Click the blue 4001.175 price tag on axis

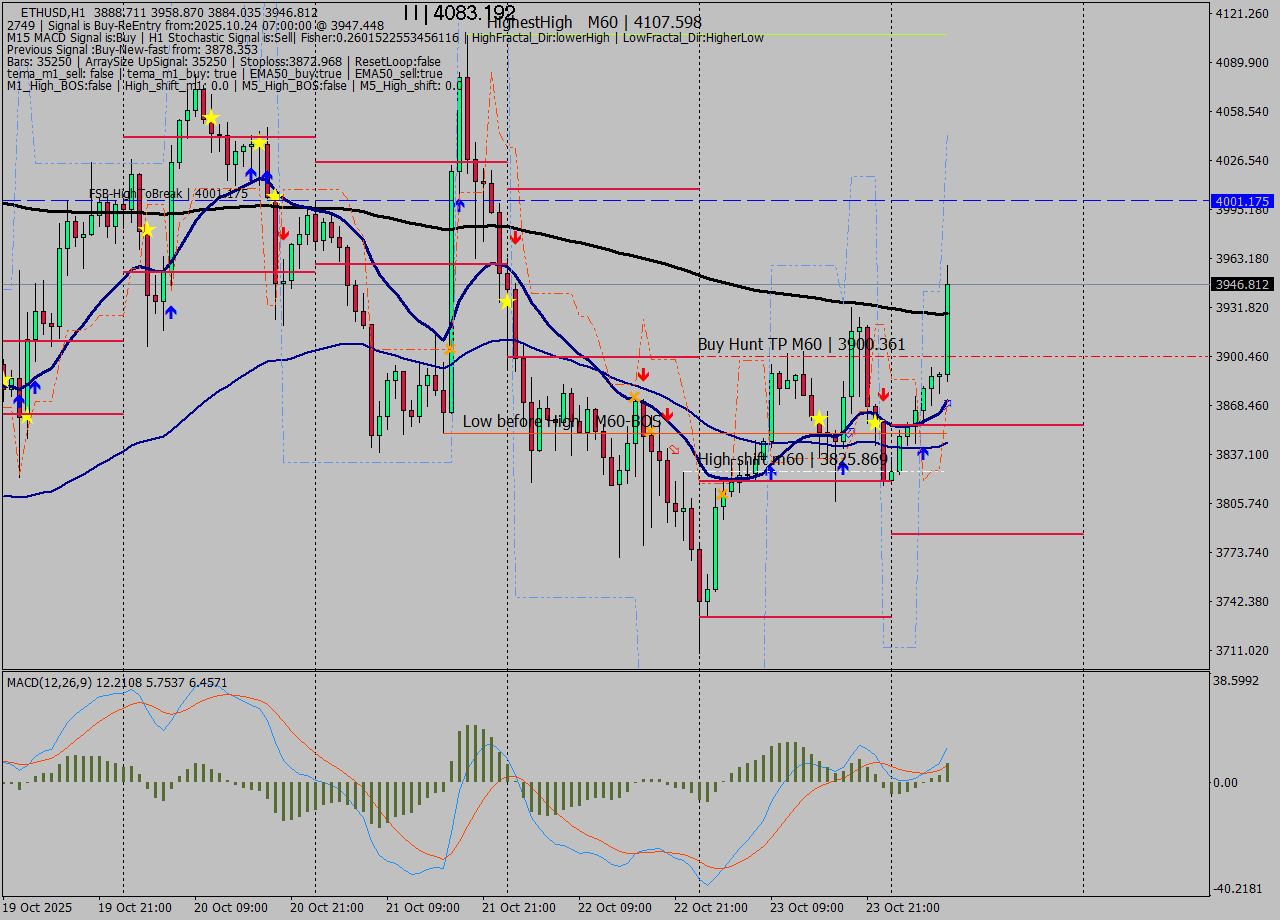1242,201
